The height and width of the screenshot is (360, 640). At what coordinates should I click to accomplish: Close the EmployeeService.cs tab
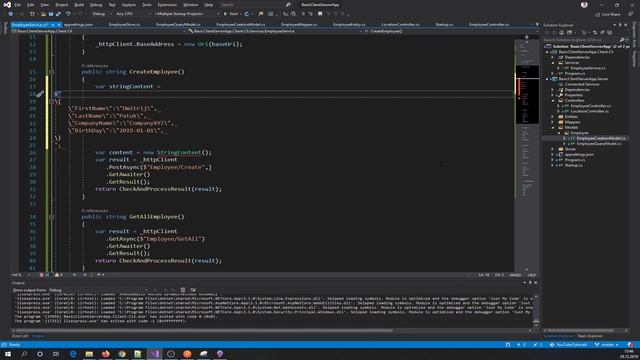[59, 25]
